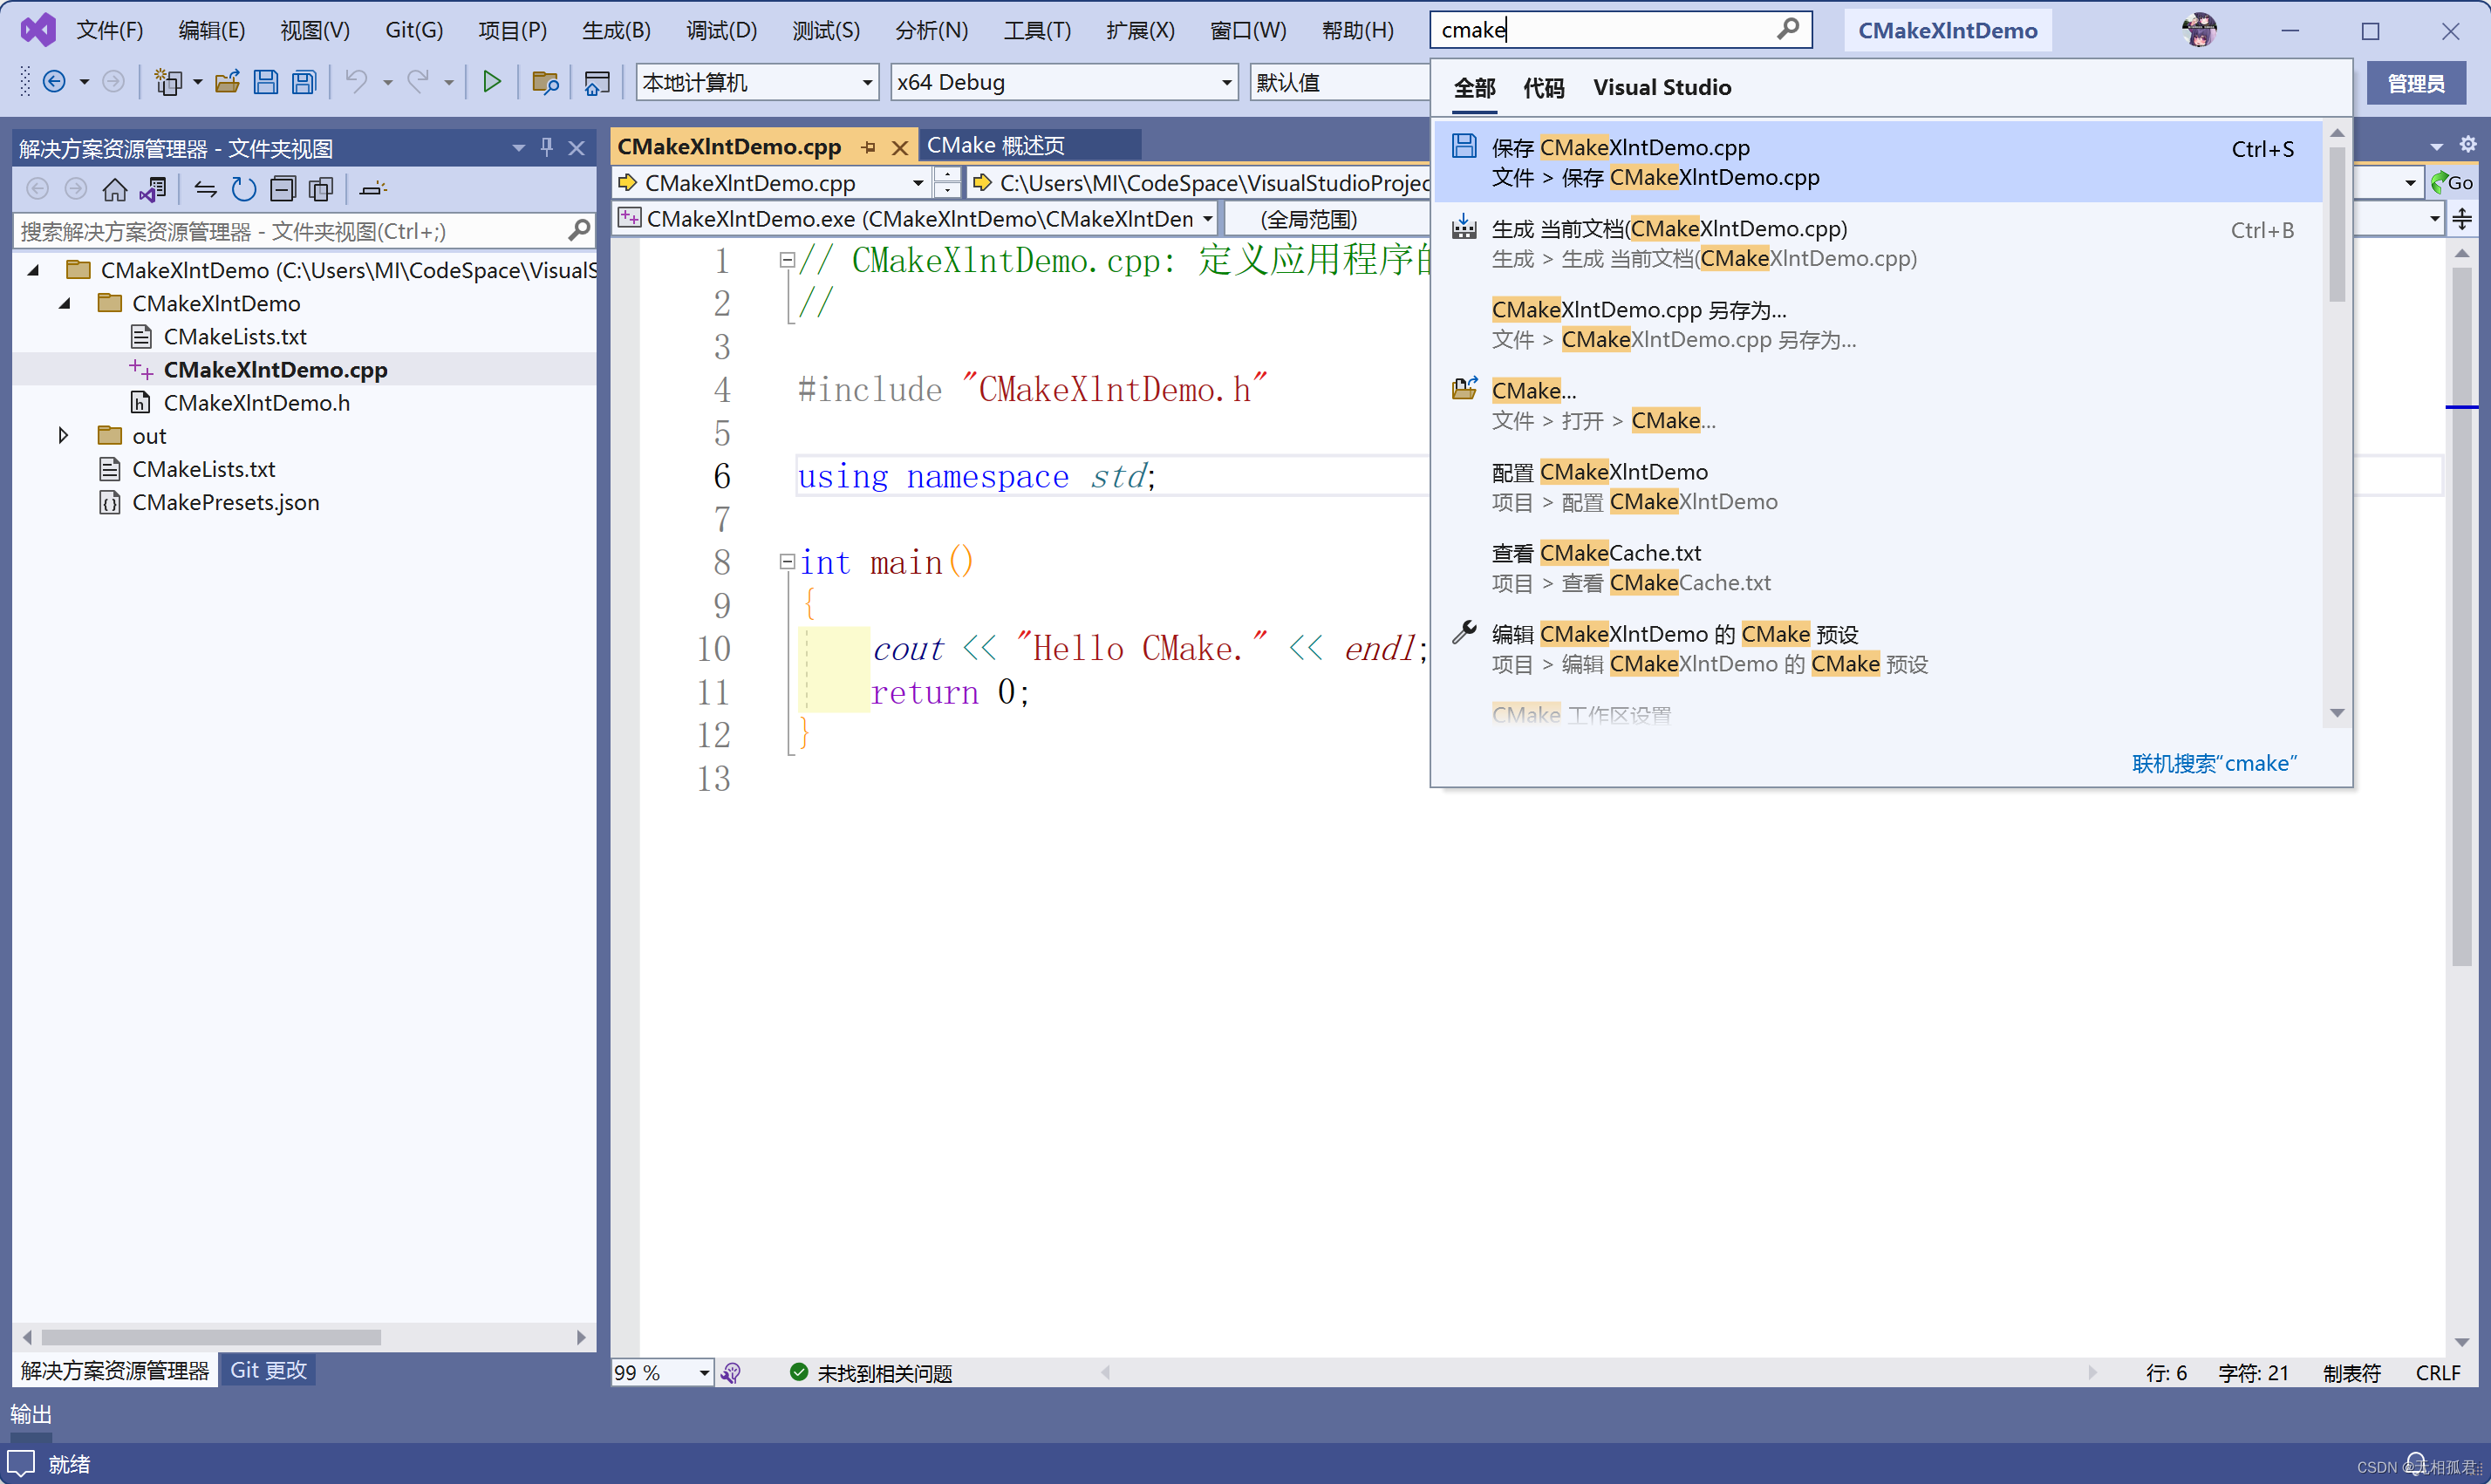Expand the out folder in tree
This screenshot has height=1484, width=2491.
(x=63, y=436)
